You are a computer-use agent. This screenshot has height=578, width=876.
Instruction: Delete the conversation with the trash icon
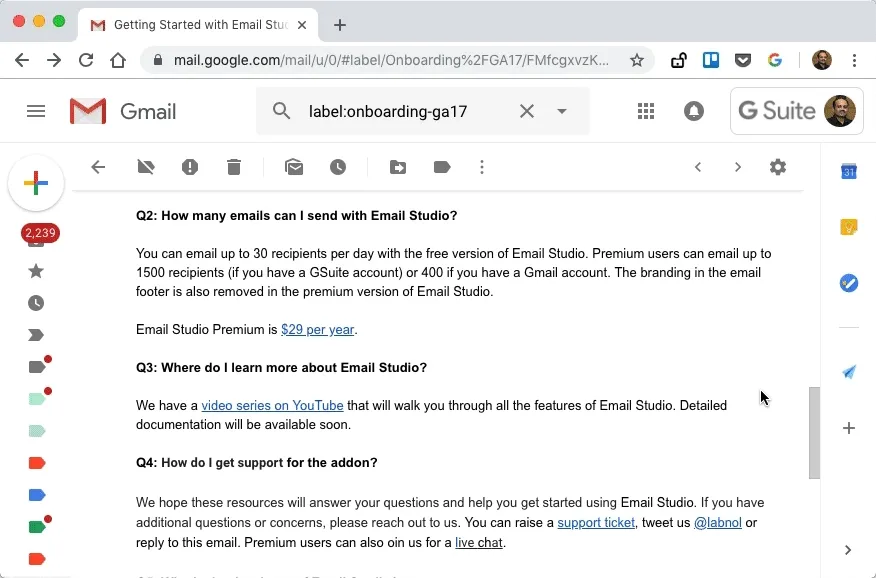[234, 167]
